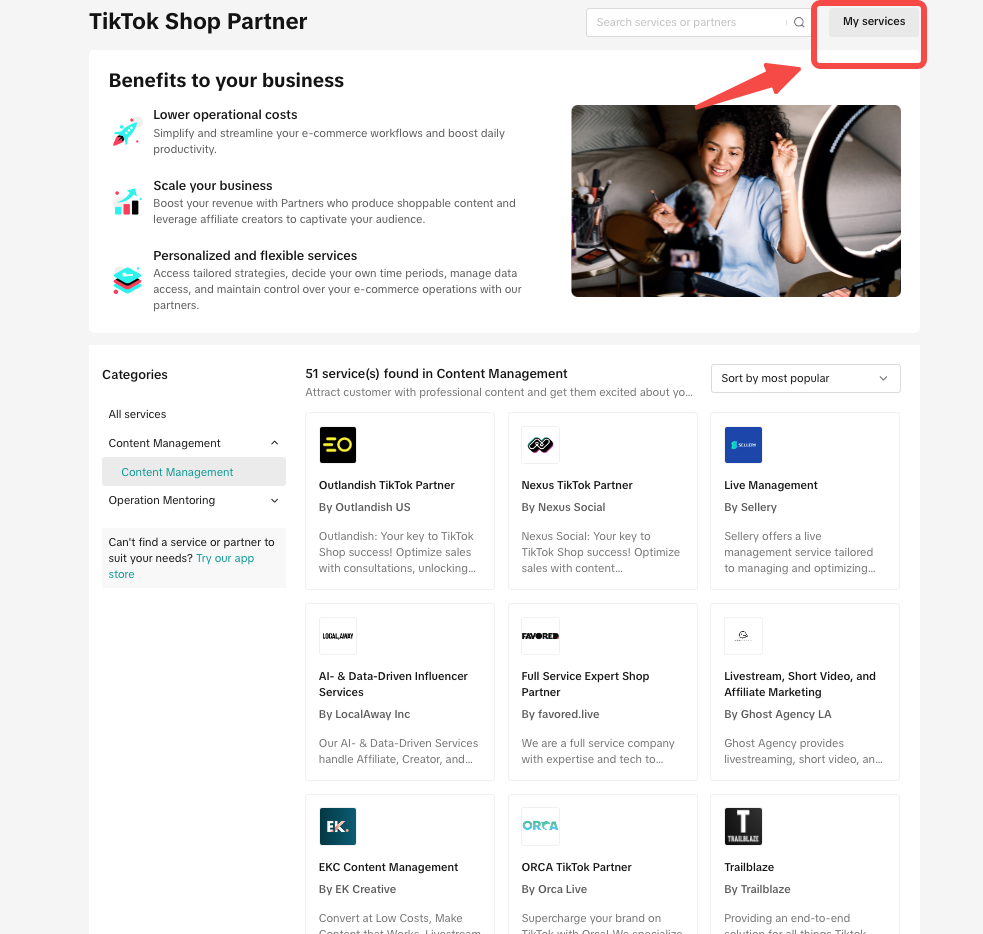Collapse the Content Management category
The height and width of the screenshot is (934, 983).
click(x=275, y=443)
